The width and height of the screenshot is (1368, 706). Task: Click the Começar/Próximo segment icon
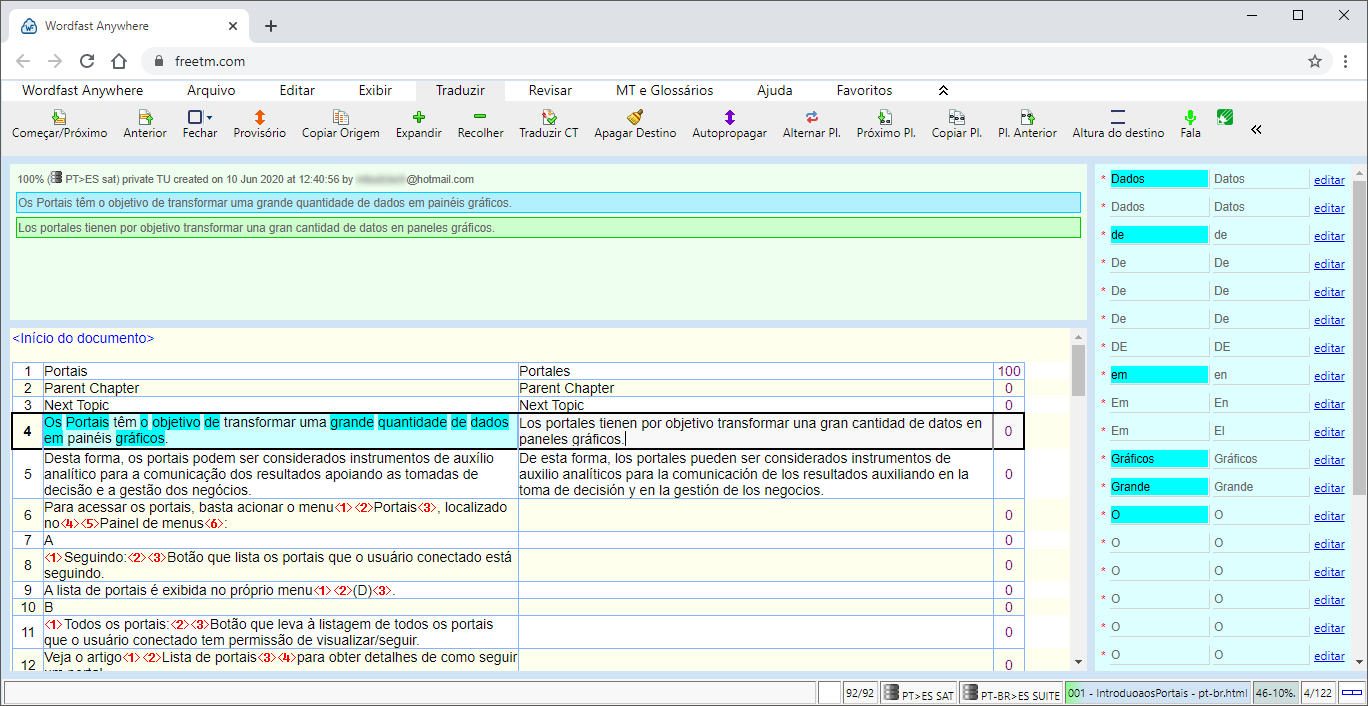pos(59,117)
